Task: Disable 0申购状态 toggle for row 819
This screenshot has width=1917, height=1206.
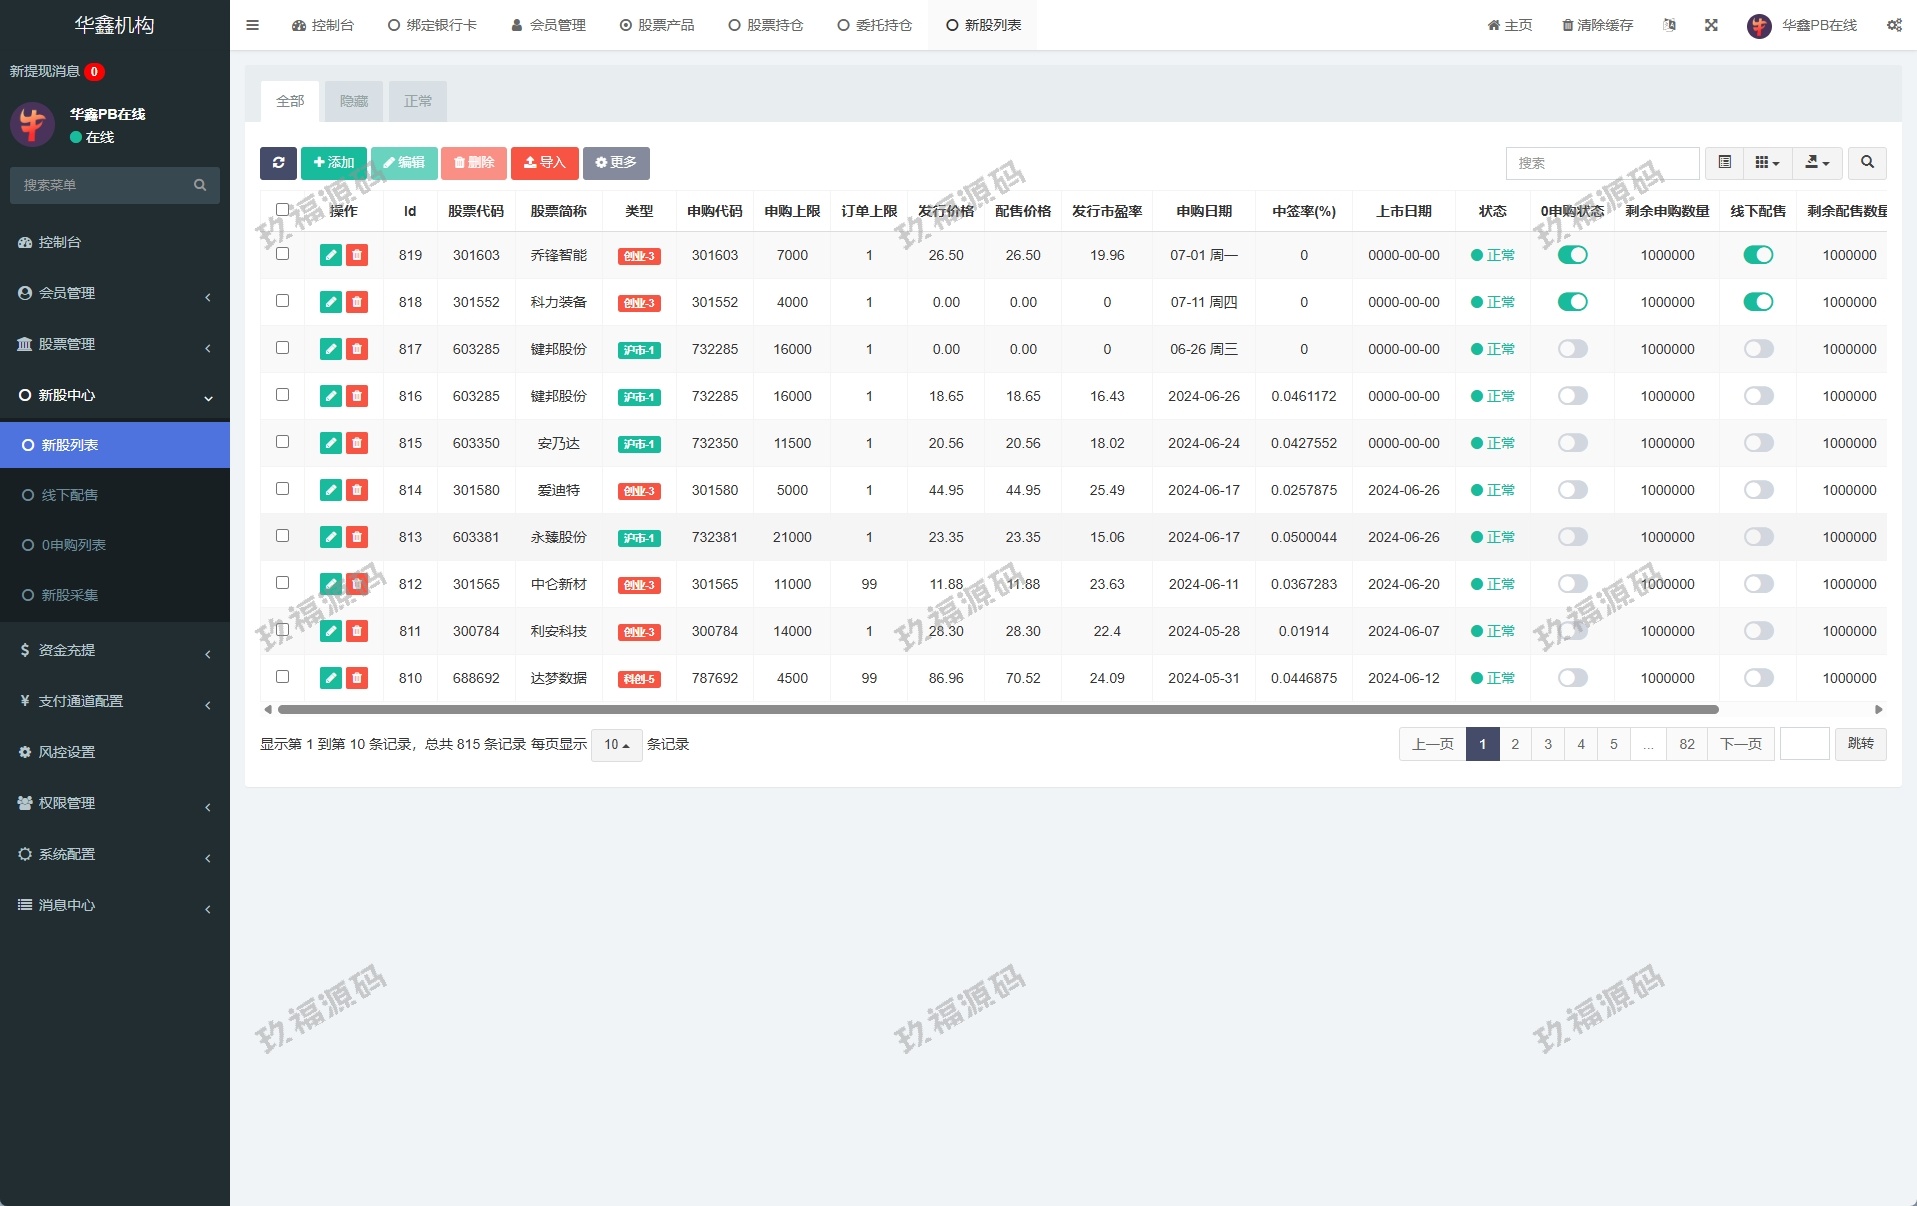Action: click(x=1572, y=256)
